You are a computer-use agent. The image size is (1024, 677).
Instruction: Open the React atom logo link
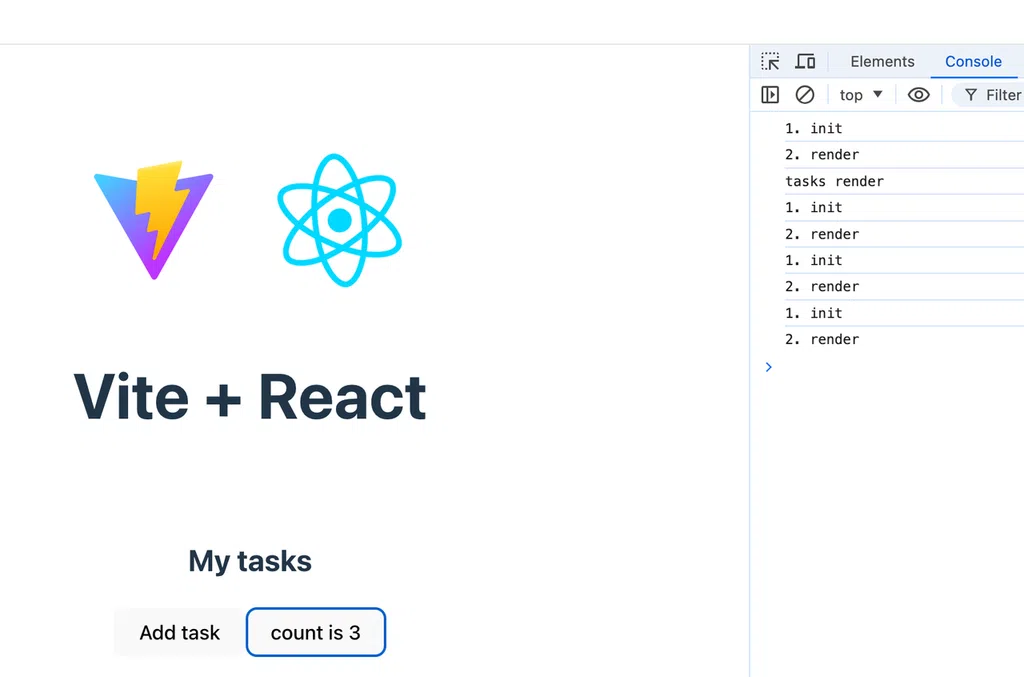(x=340, y=220)
